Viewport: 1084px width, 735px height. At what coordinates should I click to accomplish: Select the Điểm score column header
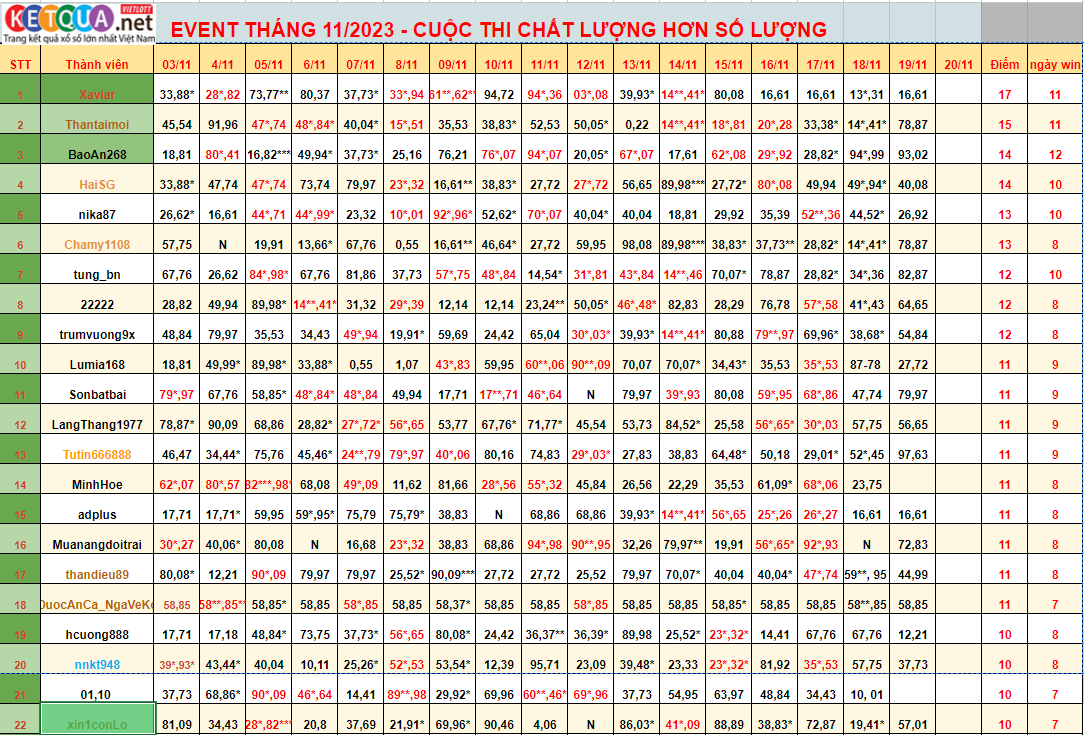(1005, 65)
